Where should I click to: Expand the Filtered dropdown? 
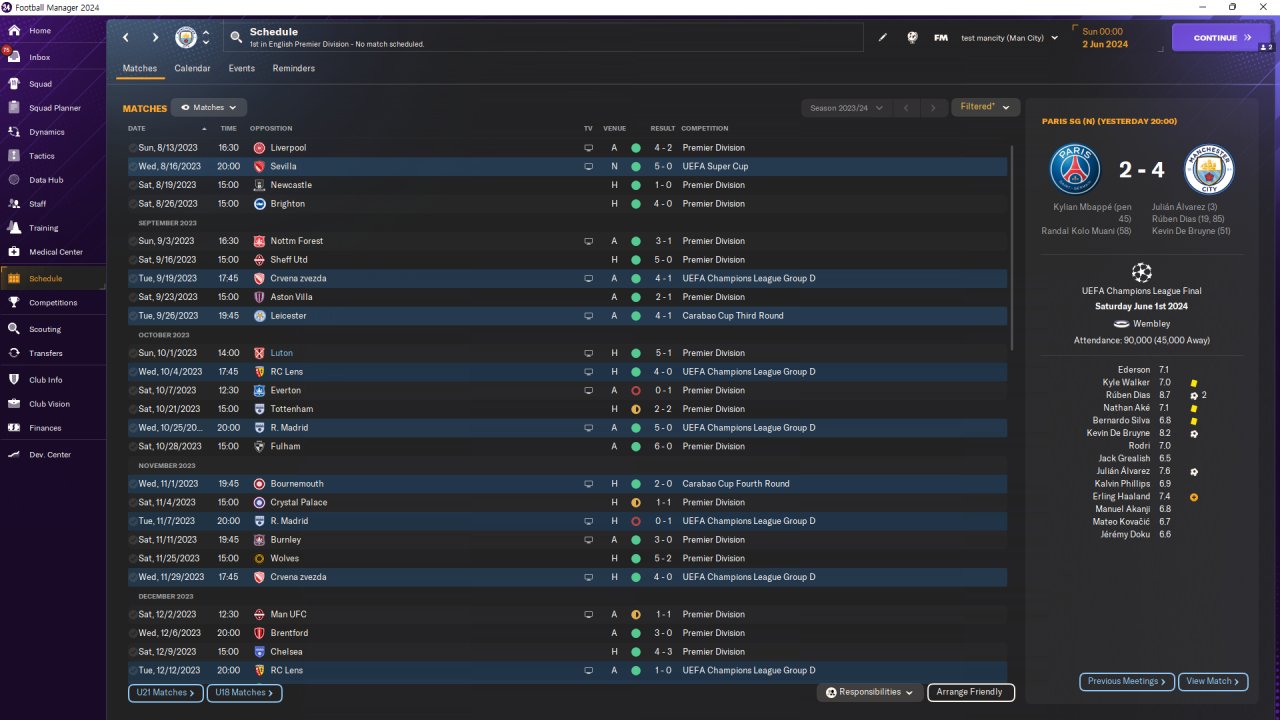pyautogui.click(x=985, y=107)
